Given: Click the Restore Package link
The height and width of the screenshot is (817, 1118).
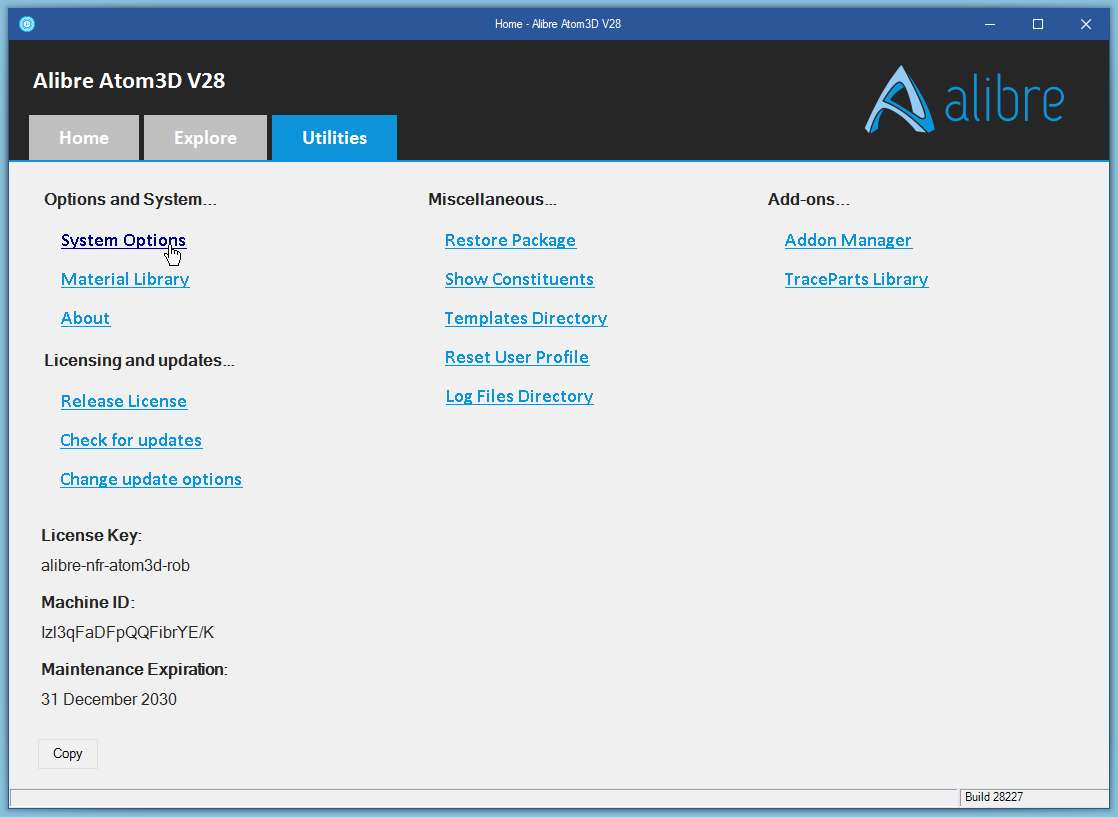Looking at the screenshot, I should 511,240.
